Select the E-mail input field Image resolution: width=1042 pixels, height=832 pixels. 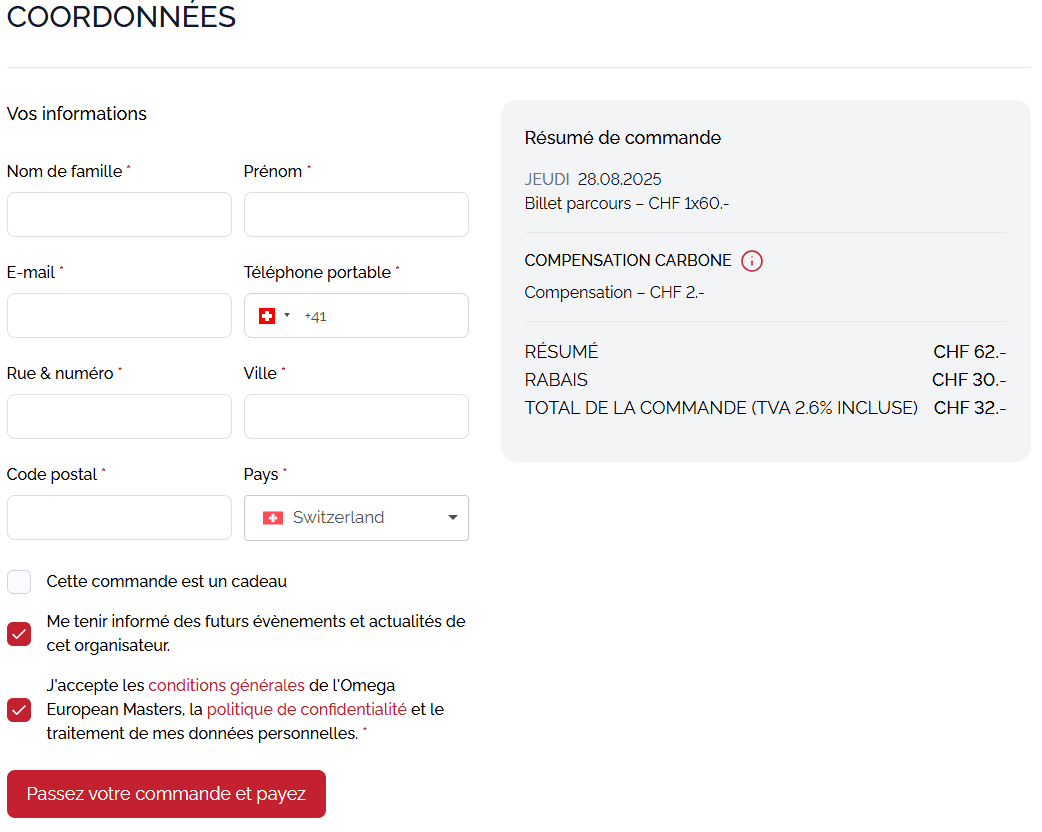pyautogui.click(x=119, y=316)
